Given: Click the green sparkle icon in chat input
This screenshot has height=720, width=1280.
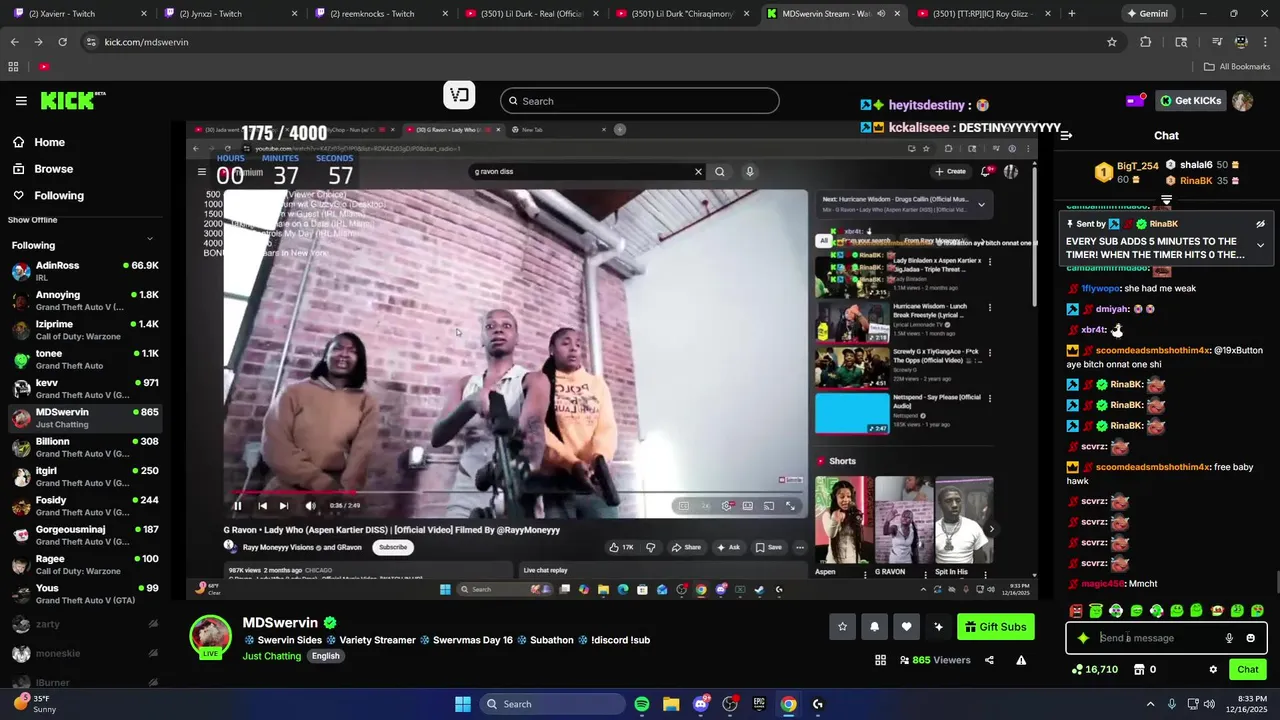Looking at the screenshot, I should click(1083, 638).
